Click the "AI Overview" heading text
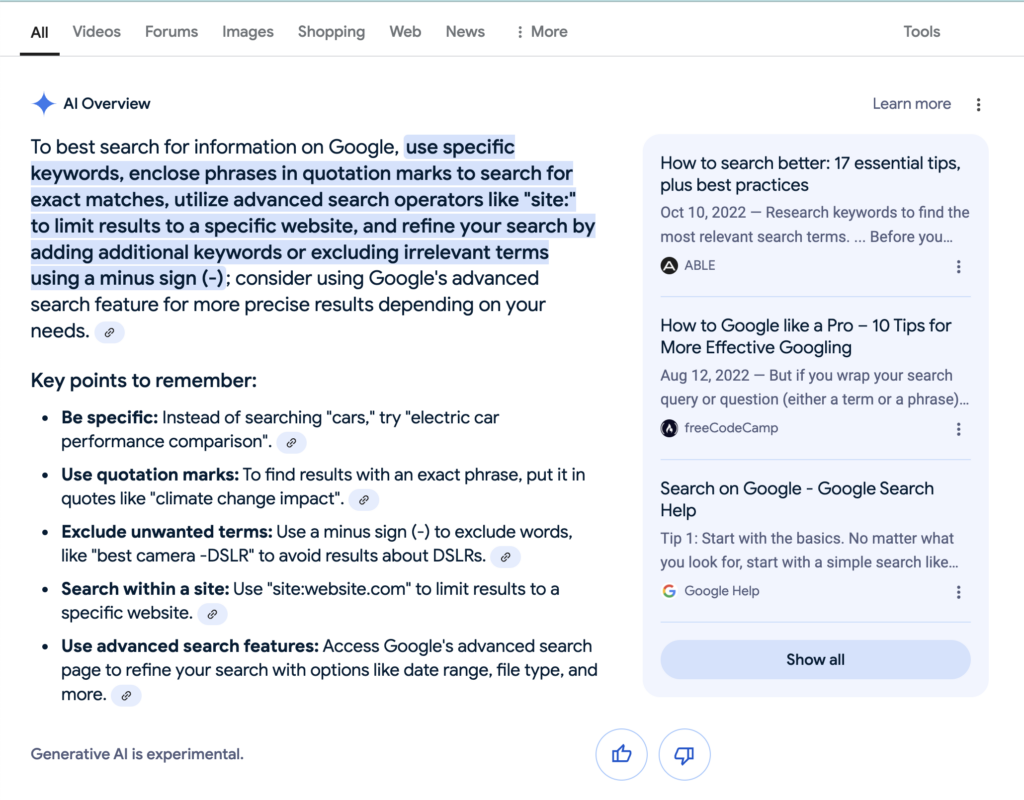 pos(106,104)
